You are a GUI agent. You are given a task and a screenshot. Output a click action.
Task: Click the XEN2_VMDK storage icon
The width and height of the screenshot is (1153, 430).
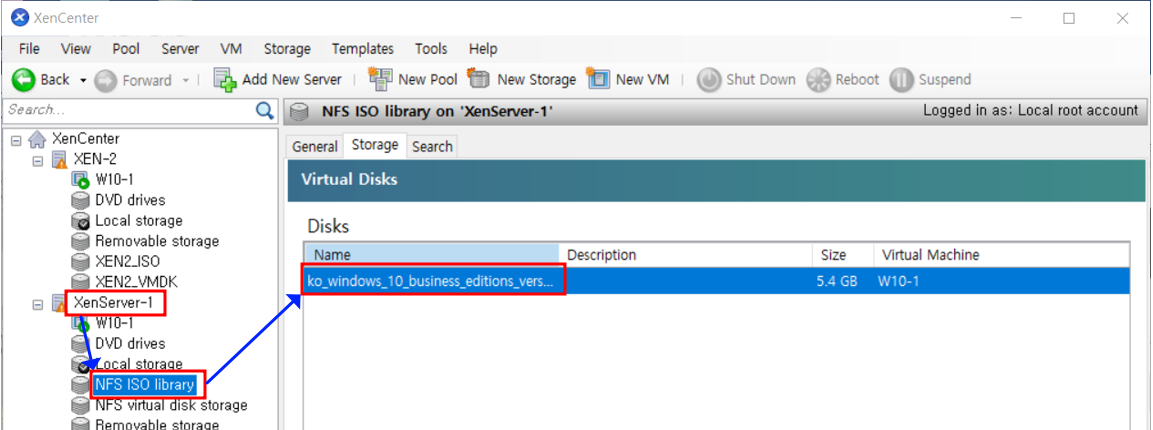click(x=80, y=282)
